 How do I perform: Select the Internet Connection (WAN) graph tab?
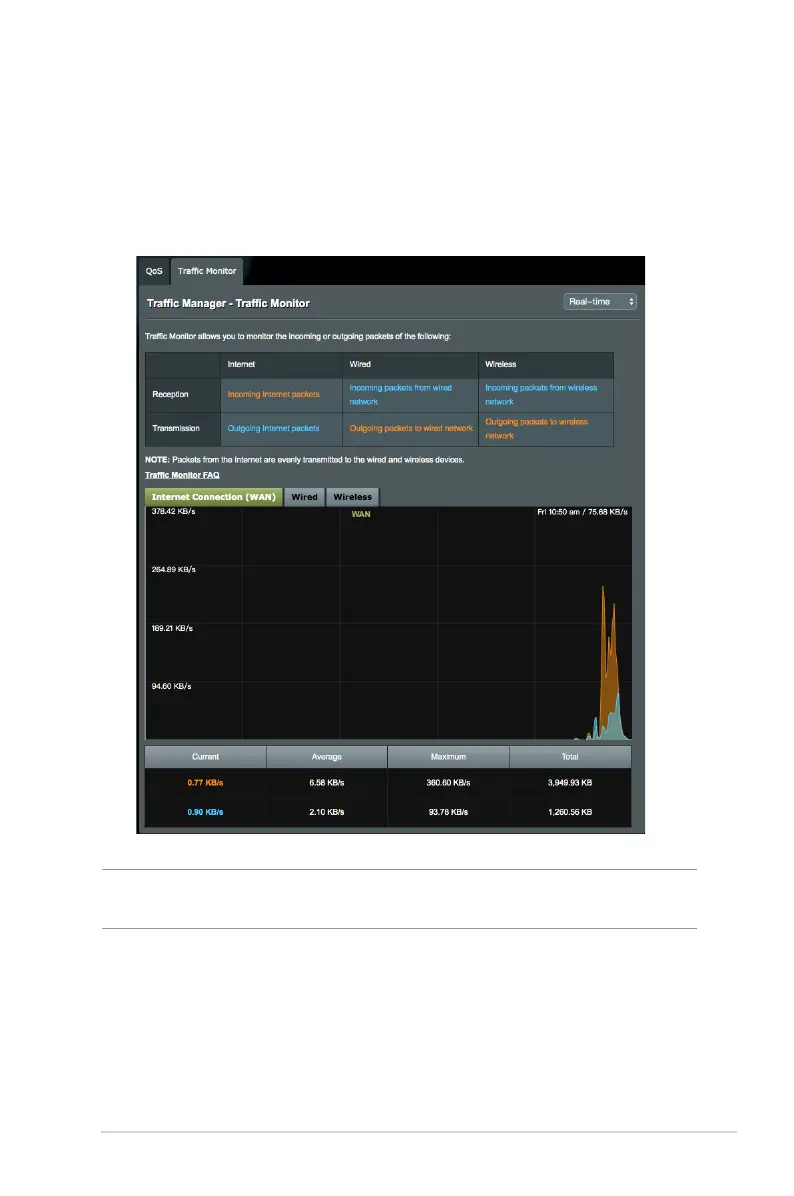coord(214,497)
